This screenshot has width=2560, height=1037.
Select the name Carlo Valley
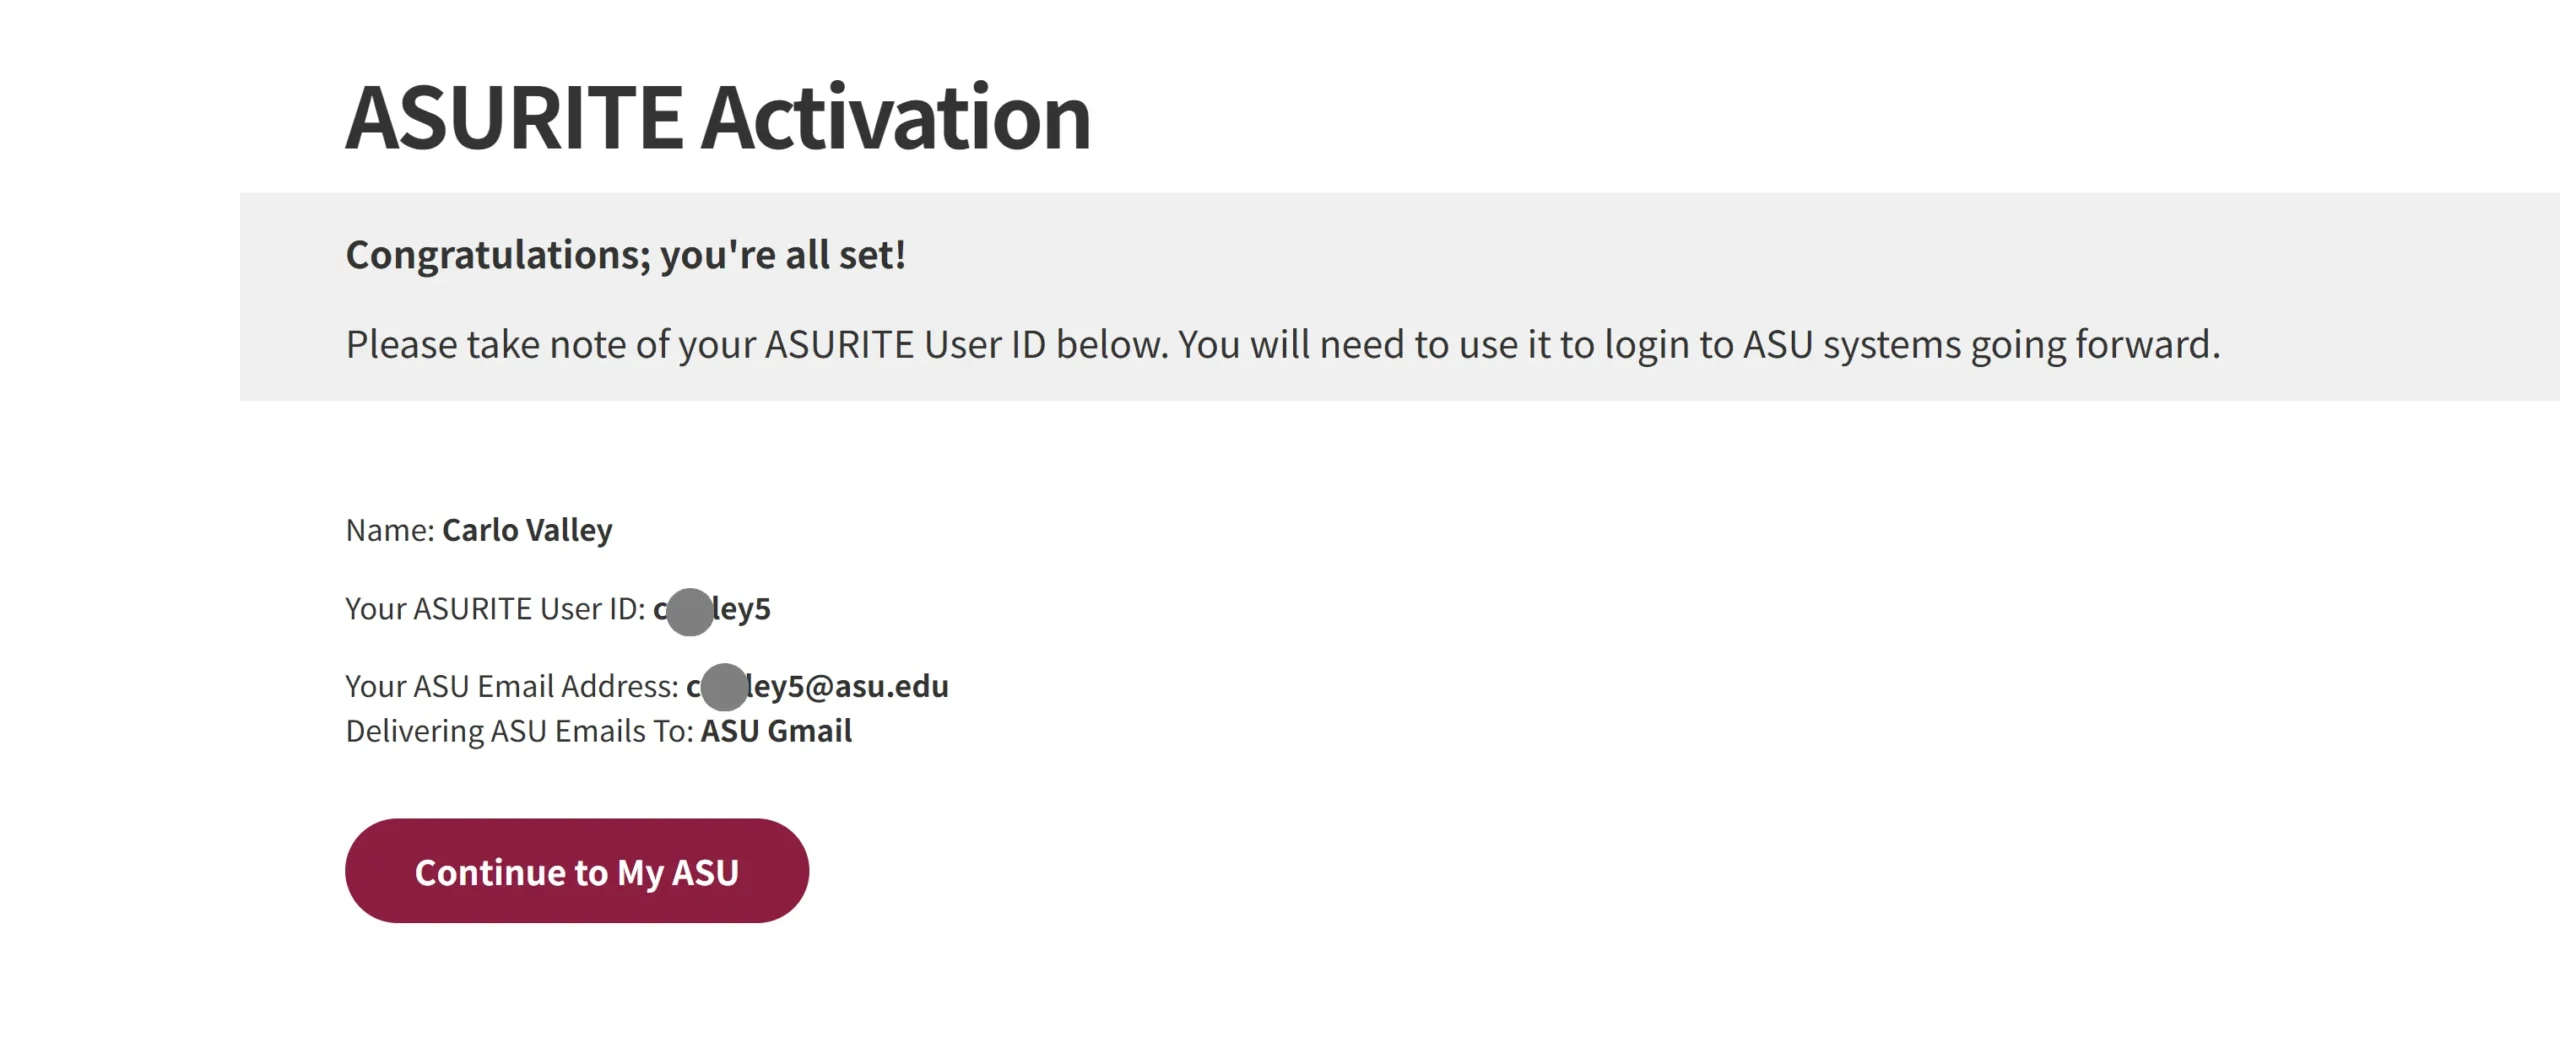coord(527,530)
